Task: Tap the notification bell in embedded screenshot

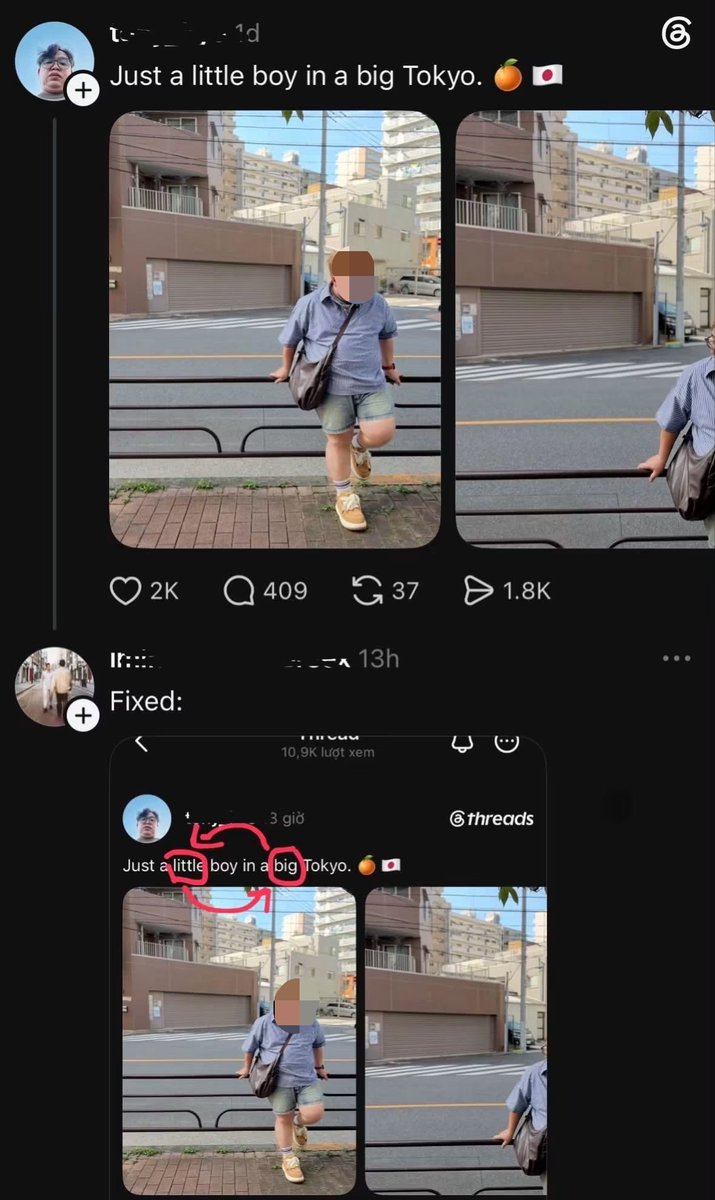Action: pos(462,743)
